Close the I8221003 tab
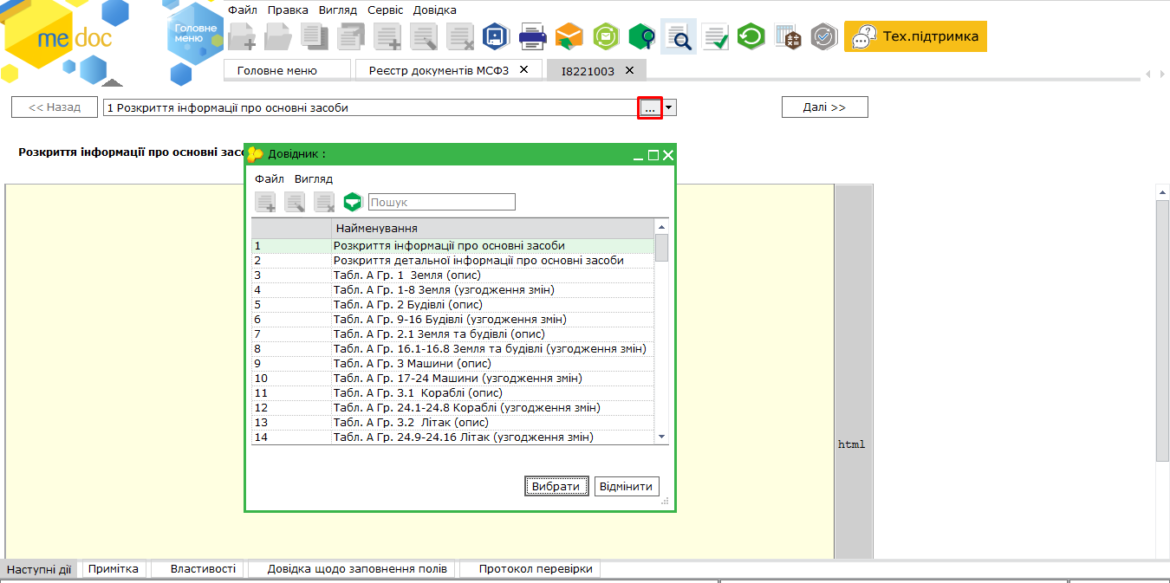 629,69
